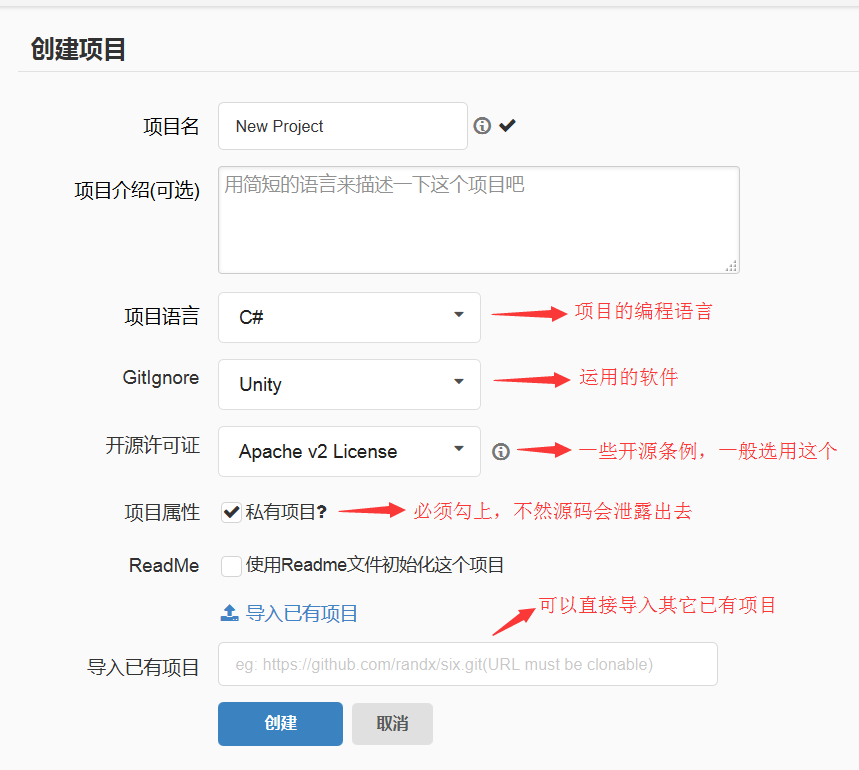859x770 pixels.
Task: Enable the Readme initialization checkbox
Action: (x=231, y=566)
